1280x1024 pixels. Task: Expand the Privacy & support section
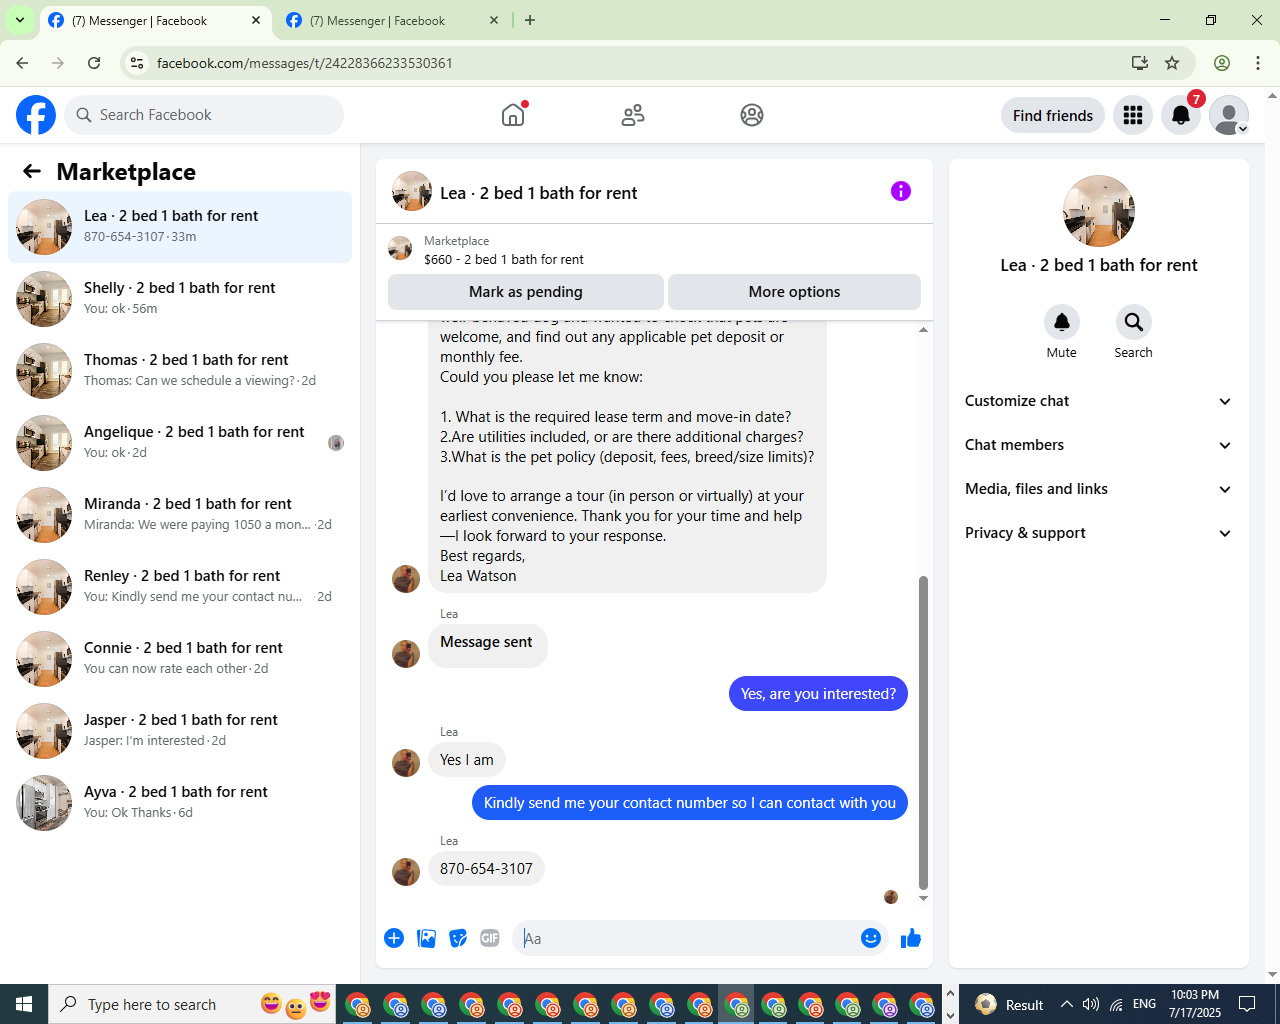pos(1098,533)
